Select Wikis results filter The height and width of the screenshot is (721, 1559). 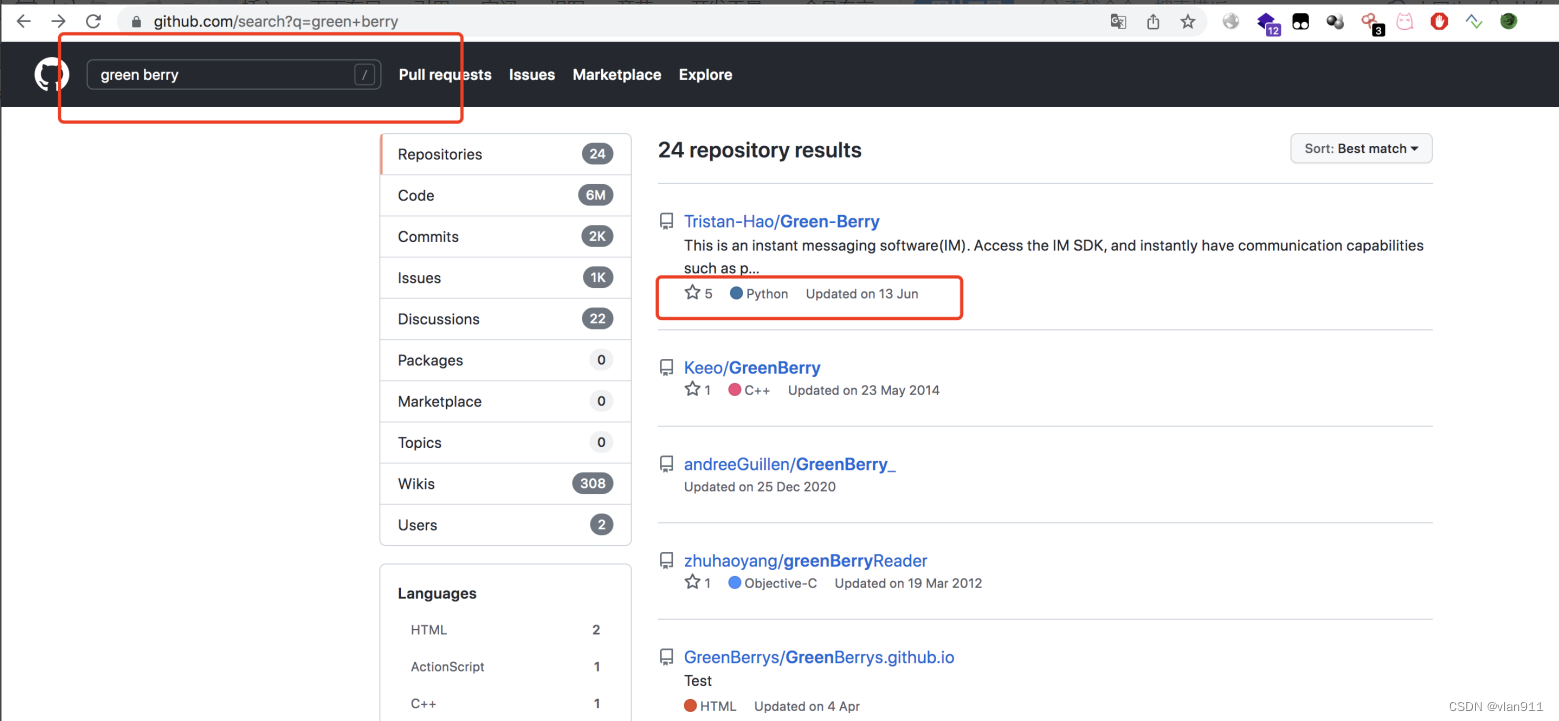point(506,483)
